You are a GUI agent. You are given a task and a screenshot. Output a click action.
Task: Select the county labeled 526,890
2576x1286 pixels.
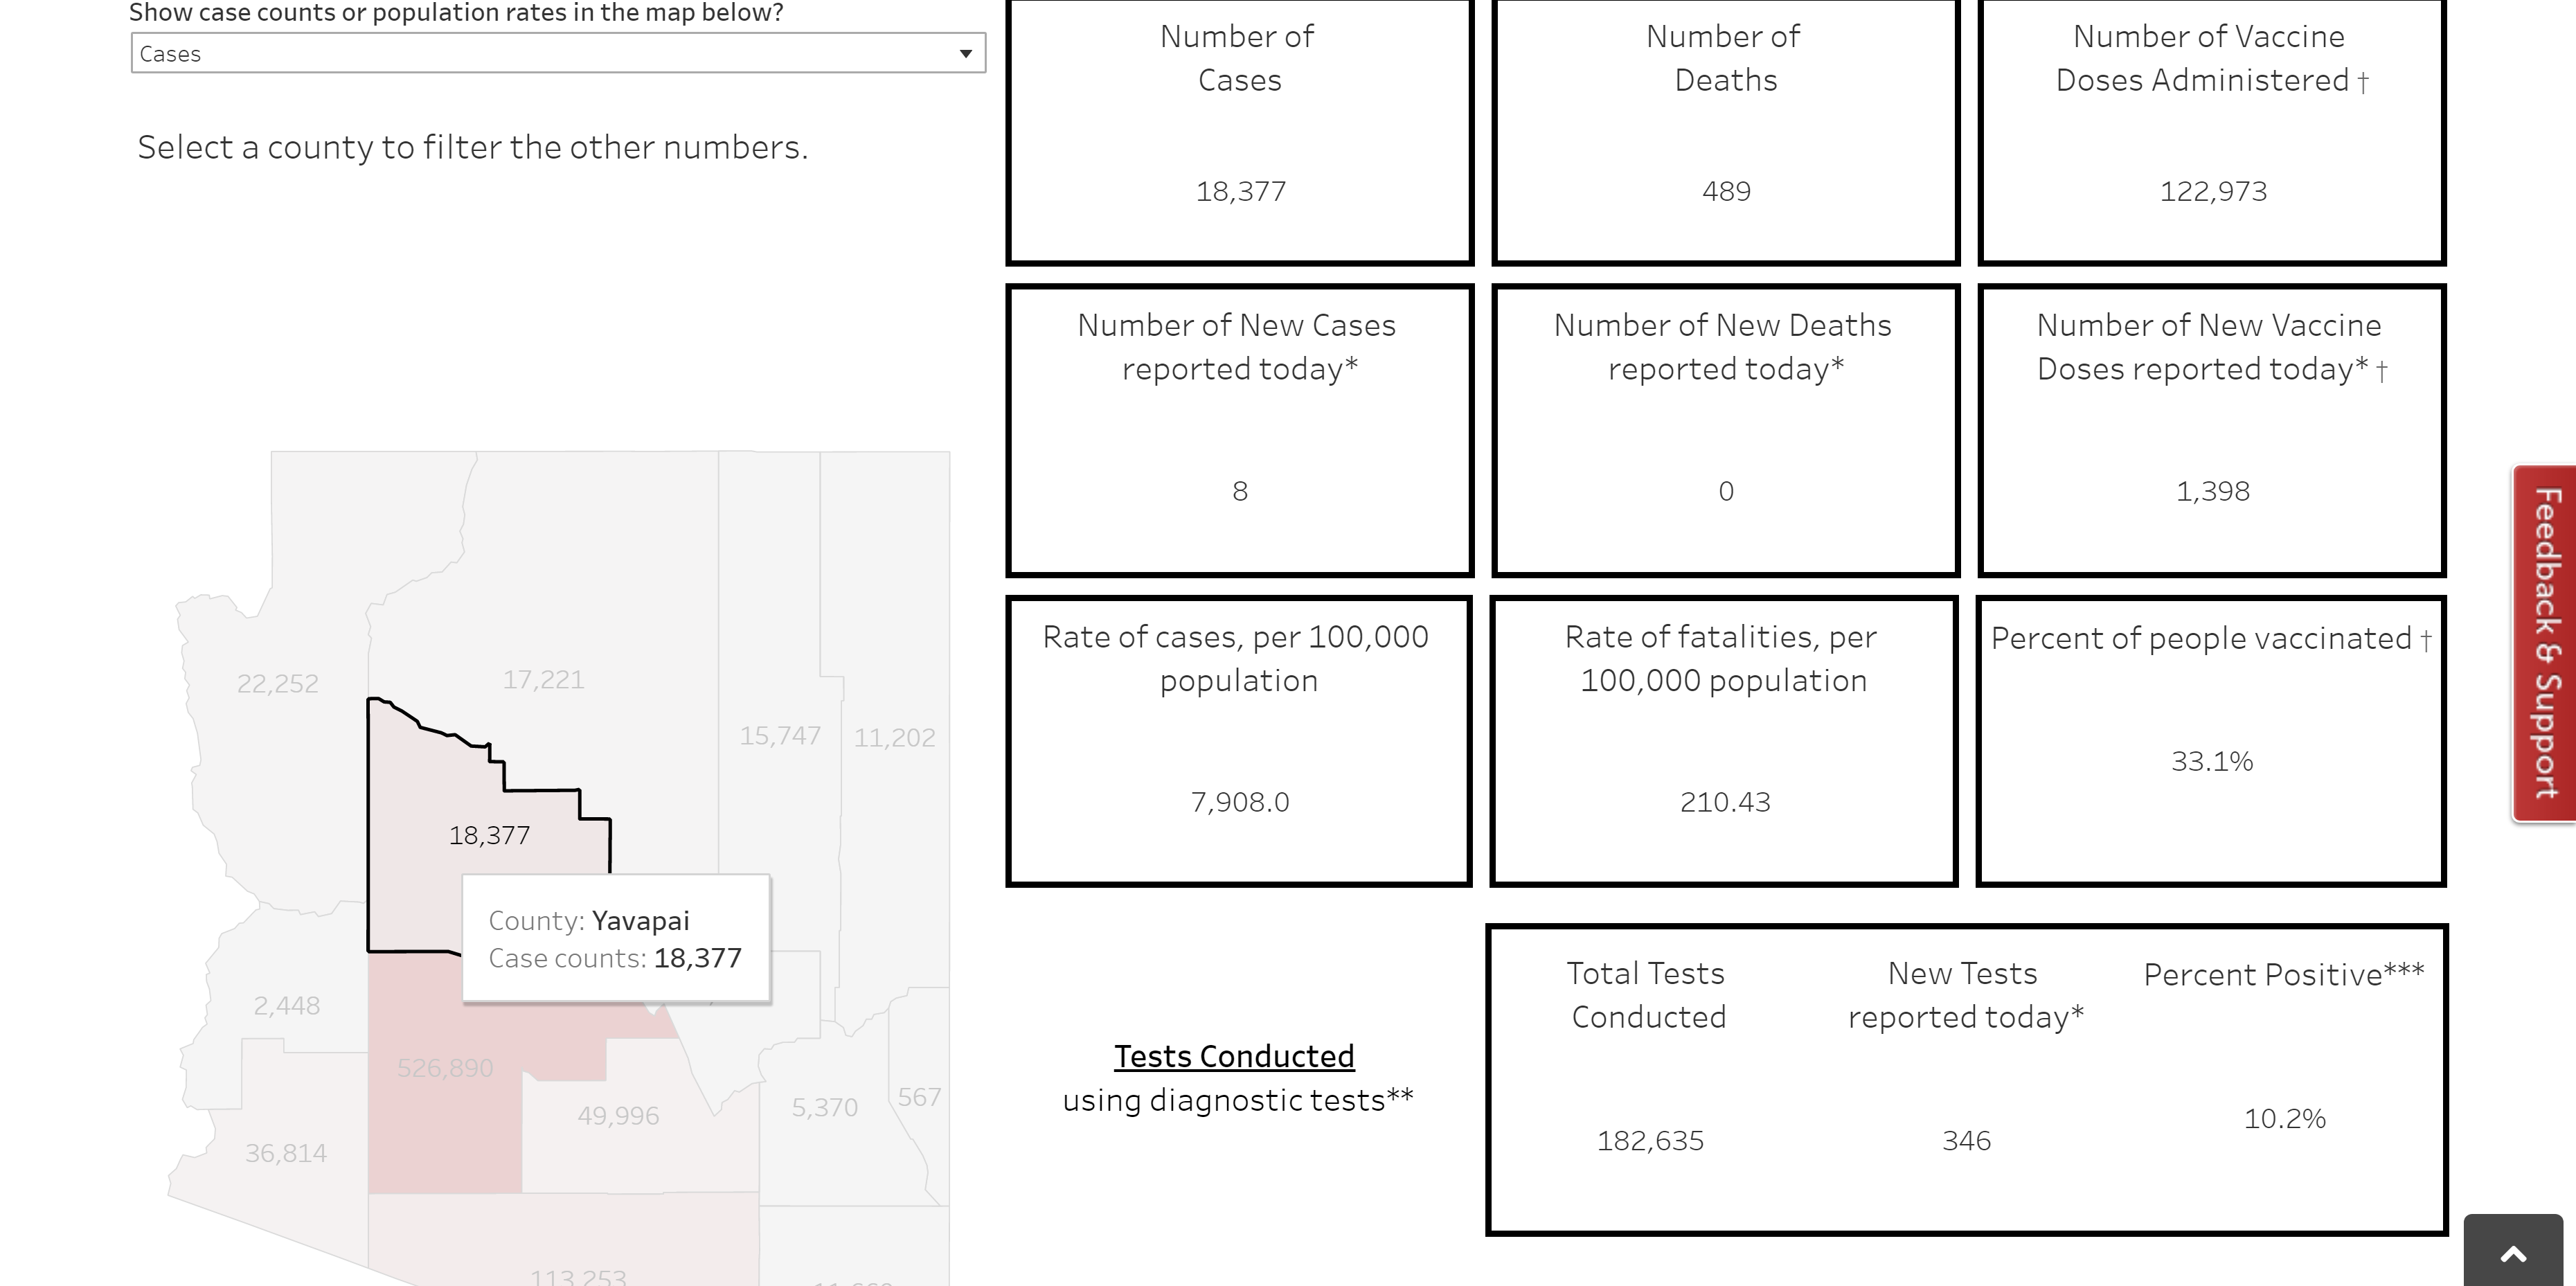coord(444,1068)
